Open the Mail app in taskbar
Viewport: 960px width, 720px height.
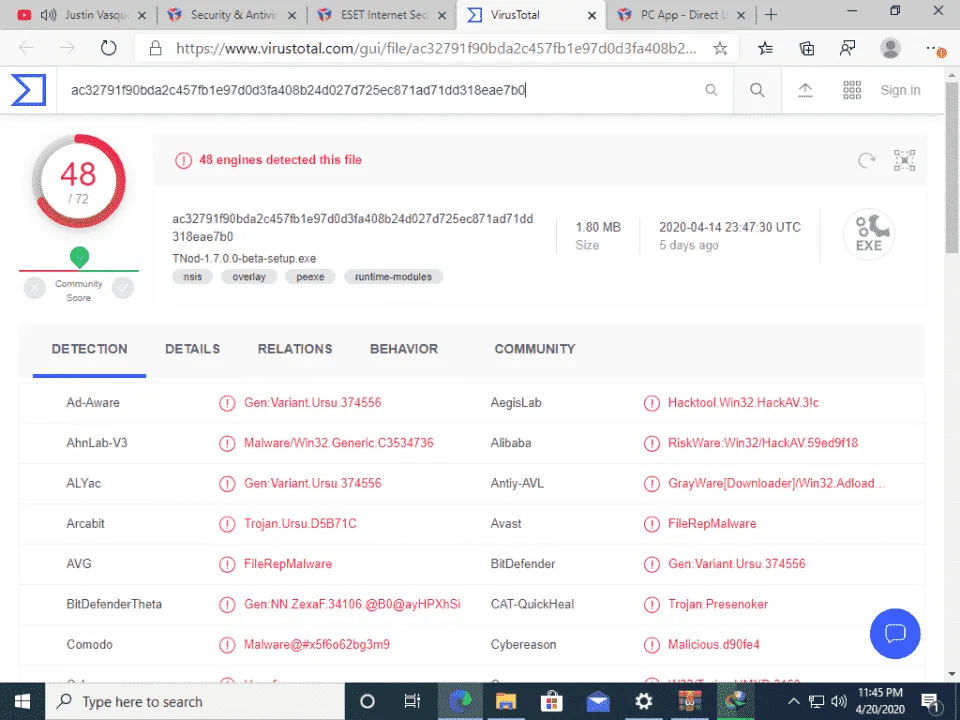(x=598, y=702)
